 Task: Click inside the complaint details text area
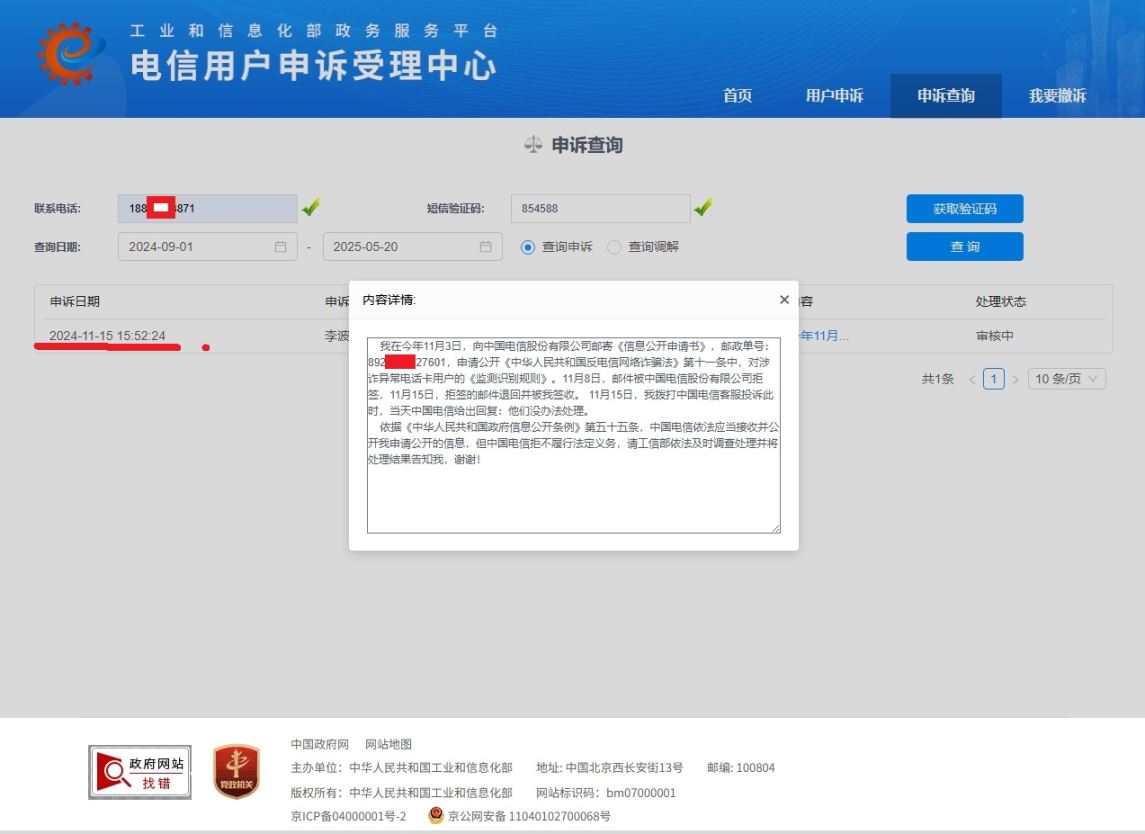(x=573, y=435)
